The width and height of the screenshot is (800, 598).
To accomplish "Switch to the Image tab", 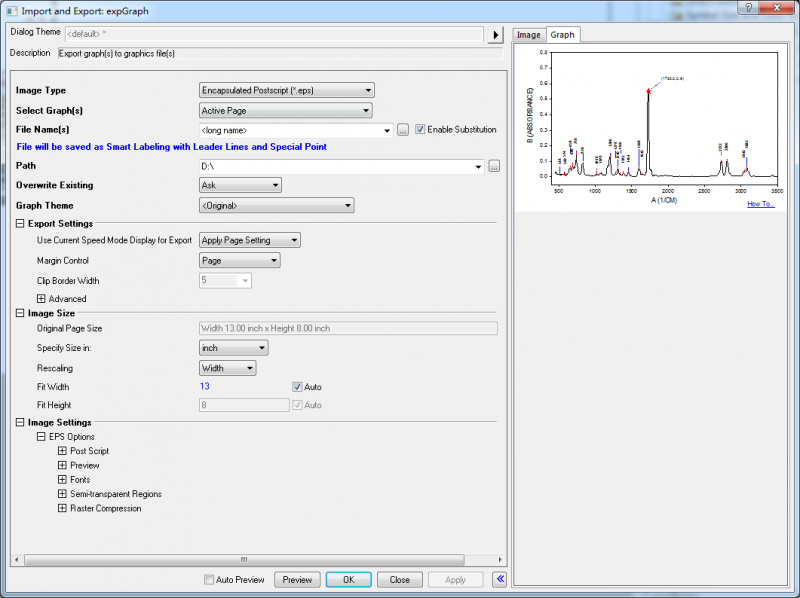I will tap(529, 35).
